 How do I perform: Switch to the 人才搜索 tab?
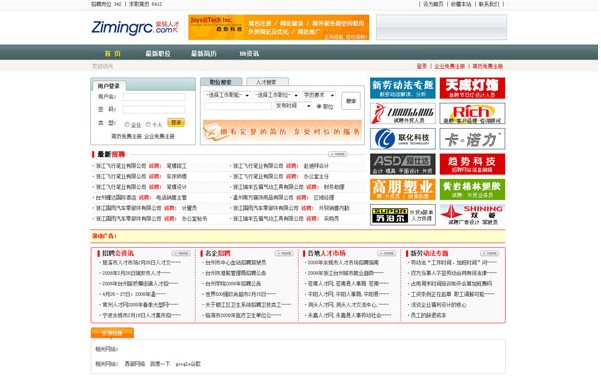[267, 82]
